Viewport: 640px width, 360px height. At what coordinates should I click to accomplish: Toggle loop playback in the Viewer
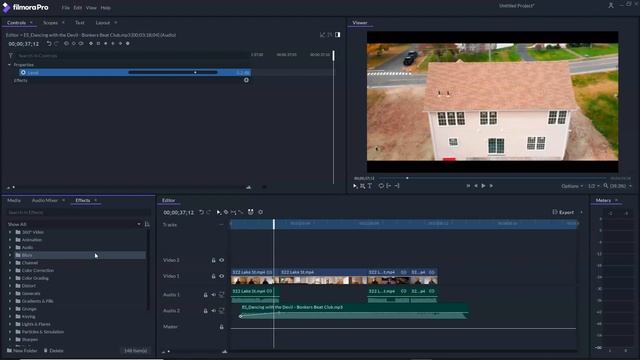pos(381,186)
